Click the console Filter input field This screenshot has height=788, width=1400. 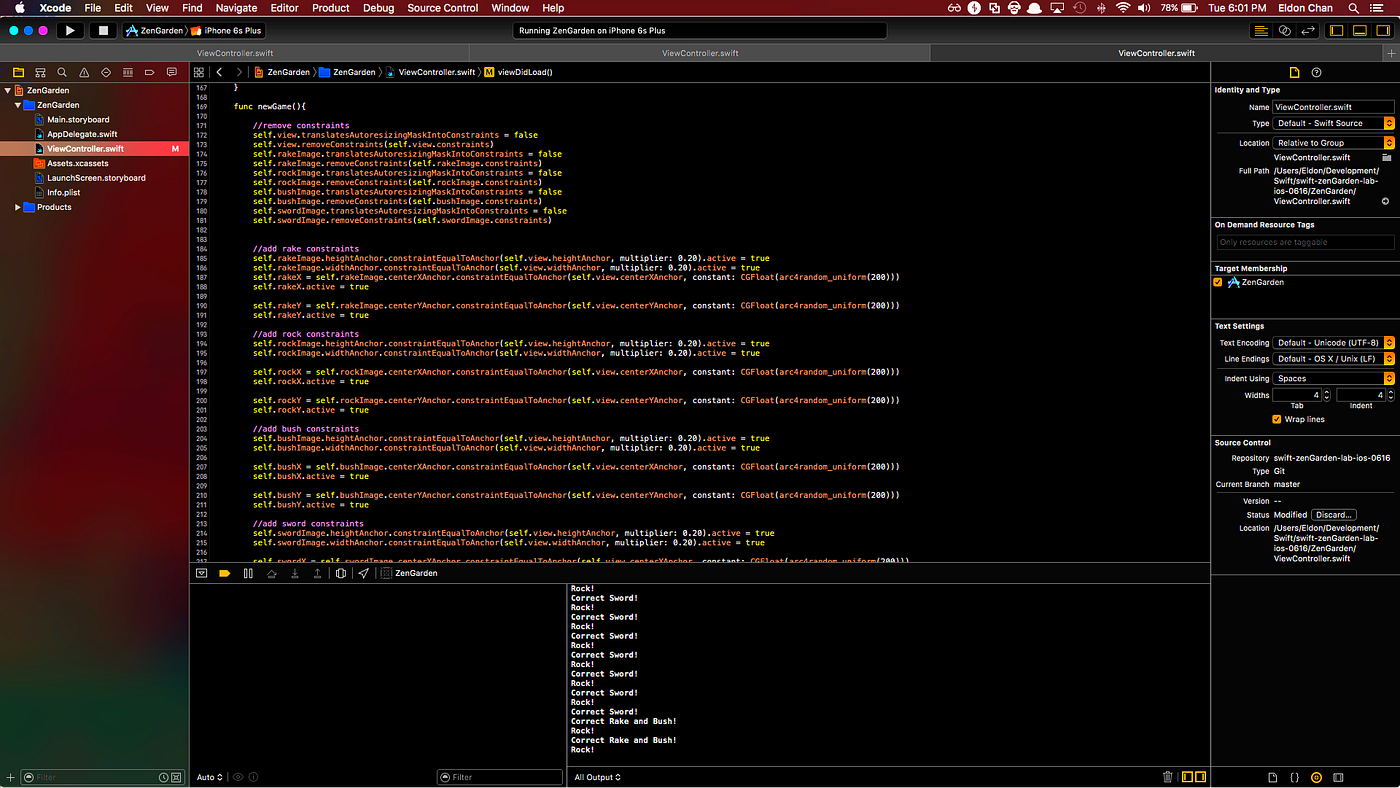click(499, 776)
